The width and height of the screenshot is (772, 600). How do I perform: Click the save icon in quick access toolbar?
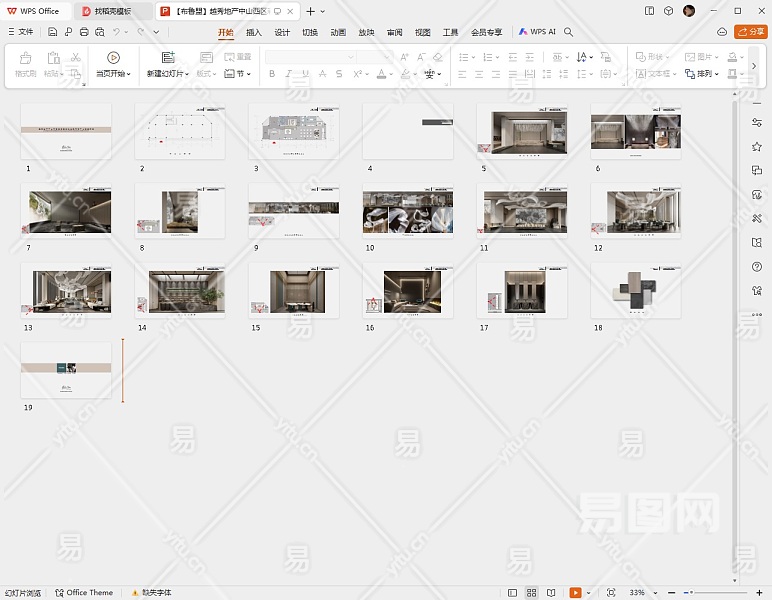pyautogui.click(x=53, y=32)
